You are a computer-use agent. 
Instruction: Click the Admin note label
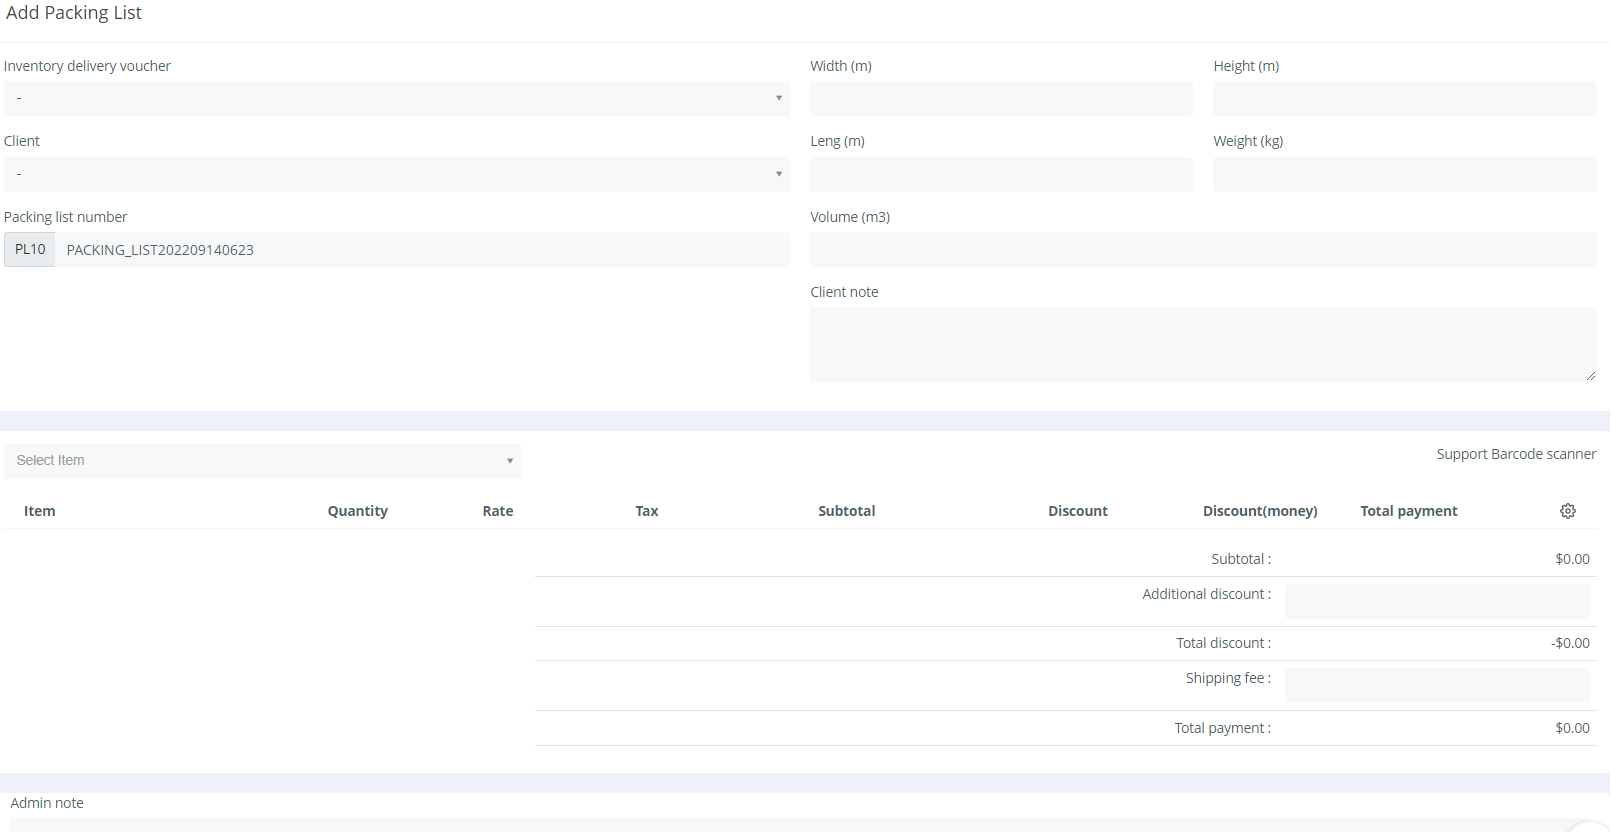[x=47, y=803]
